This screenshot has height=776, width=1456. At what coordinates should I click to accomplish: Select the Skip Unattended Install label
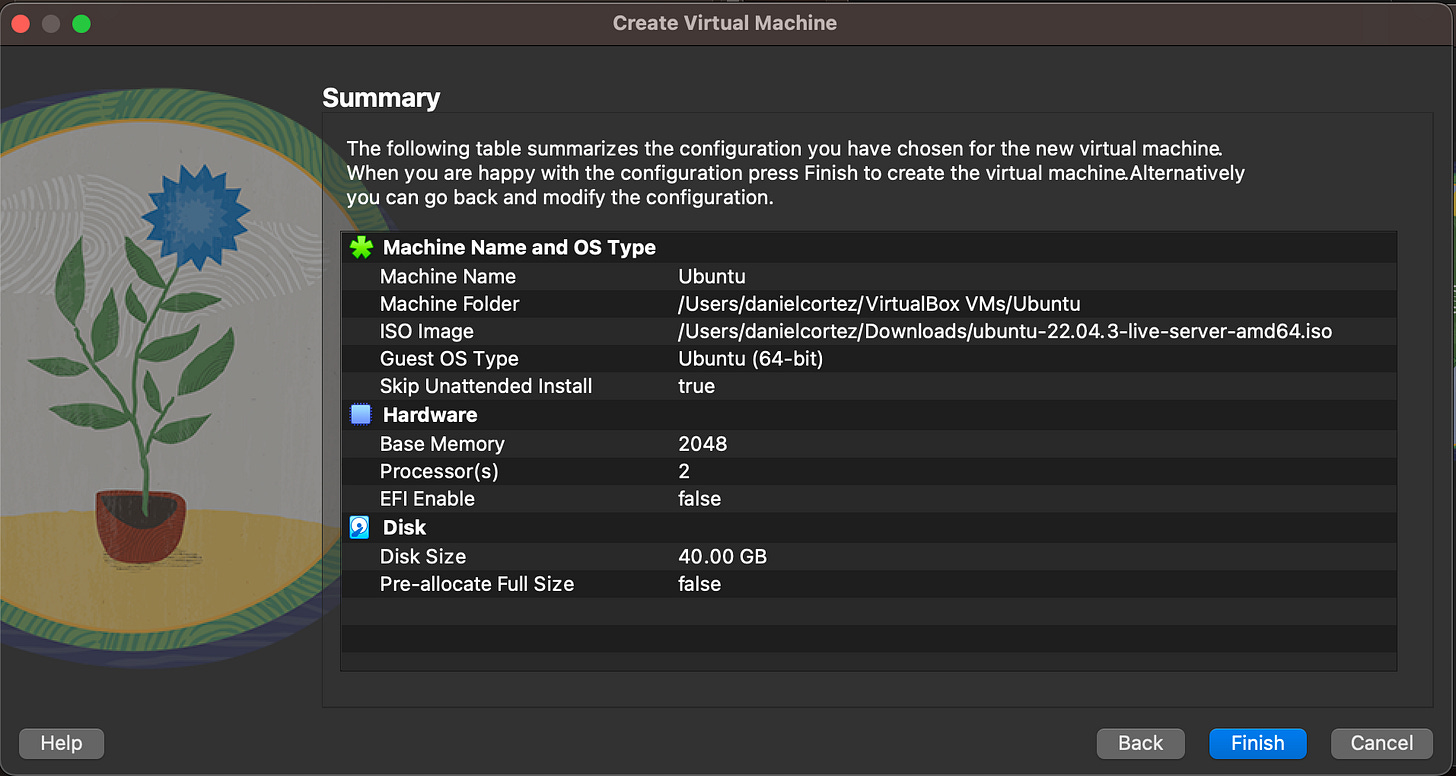(486, 386)
